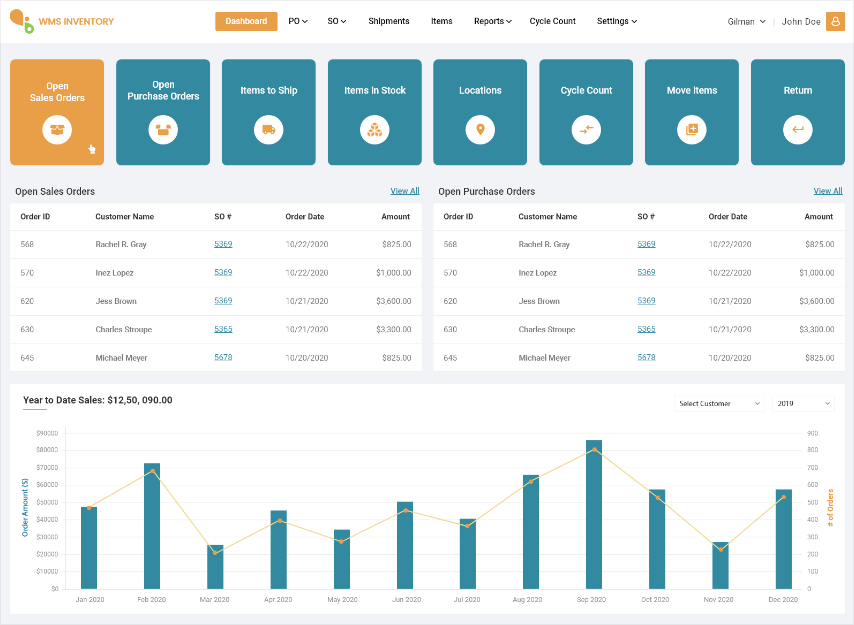Click the Return arrow icon
This screenshot has width=854, height=625.
tap(797, 130)
